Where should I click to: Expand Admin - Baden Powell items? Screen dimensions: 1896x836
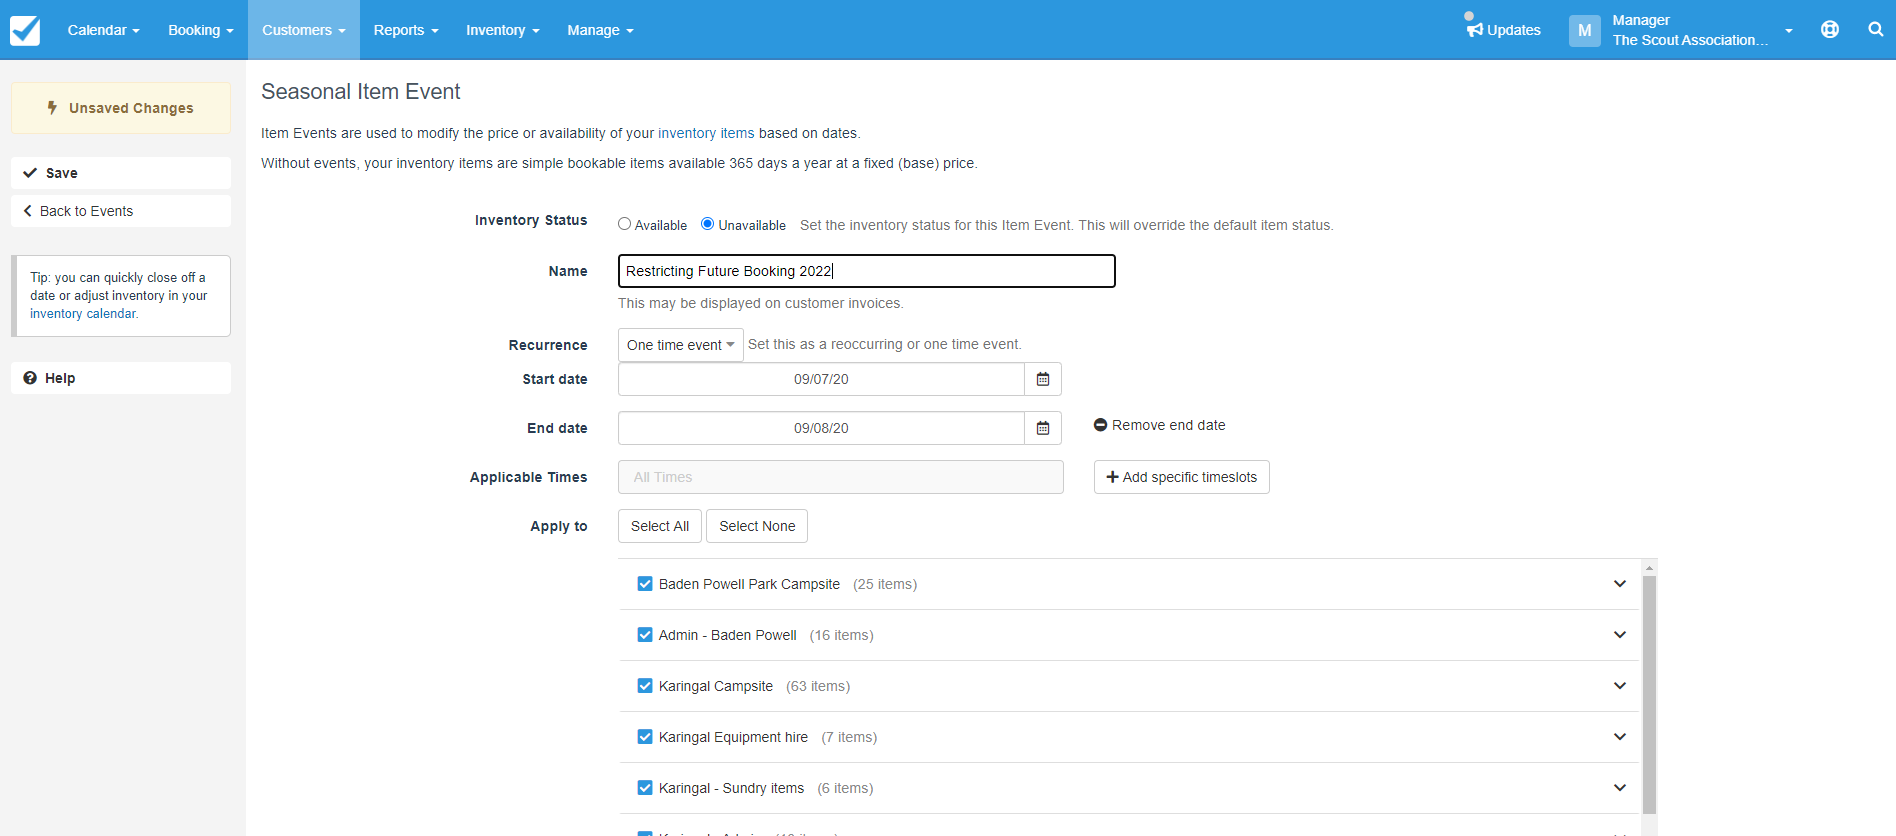(x=1620, y=635)
